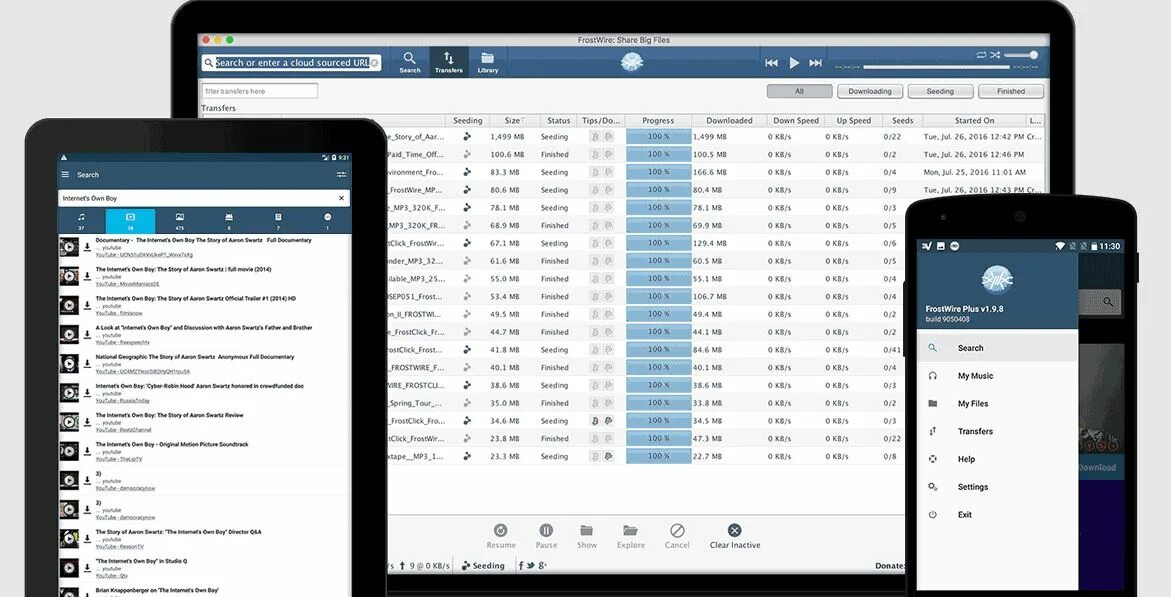Viewport: 1171px width, 597px height.
Task: Sort by the Progress column header
Action: pos(658,120)
